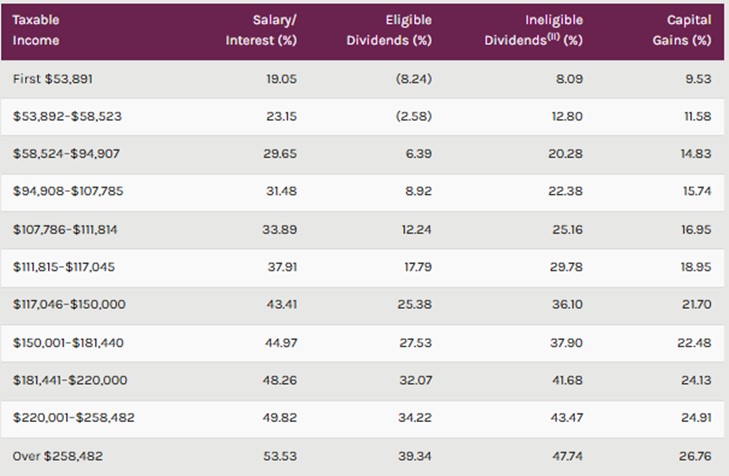Click the 27.53 eligible dividends cell
The width and height of the screenshot is (729, 476).
[415, 342]
